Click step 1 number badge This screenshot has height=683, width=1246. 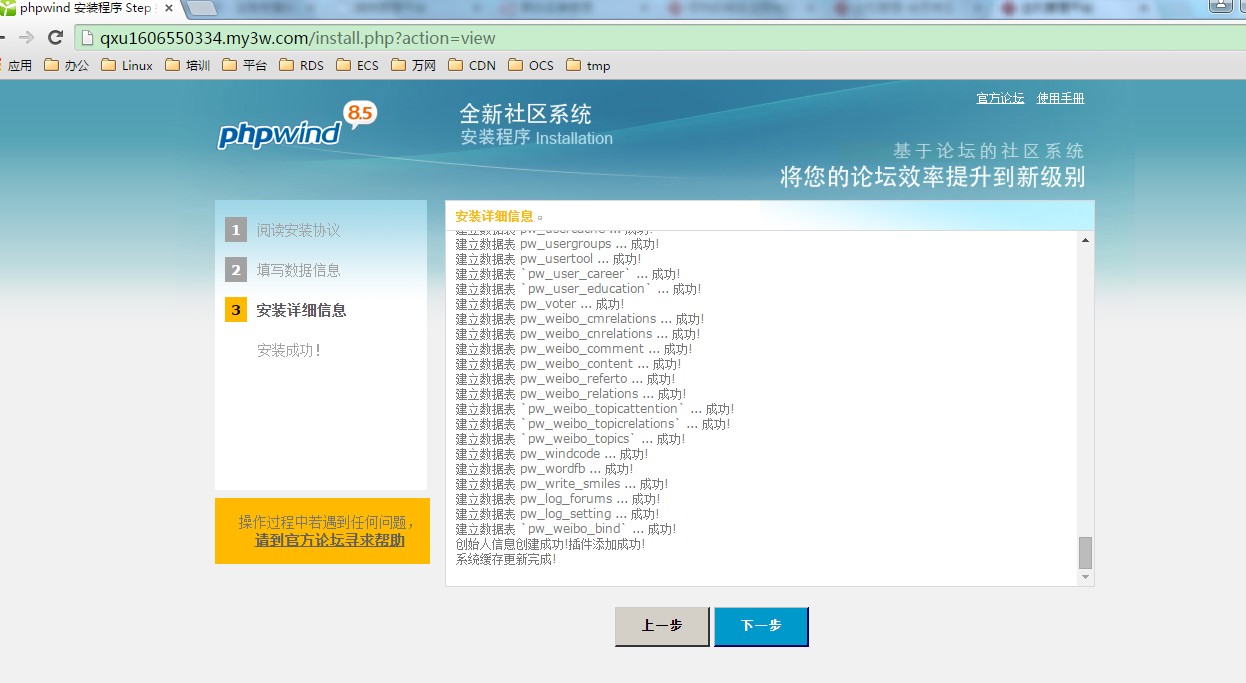(236, 230)
